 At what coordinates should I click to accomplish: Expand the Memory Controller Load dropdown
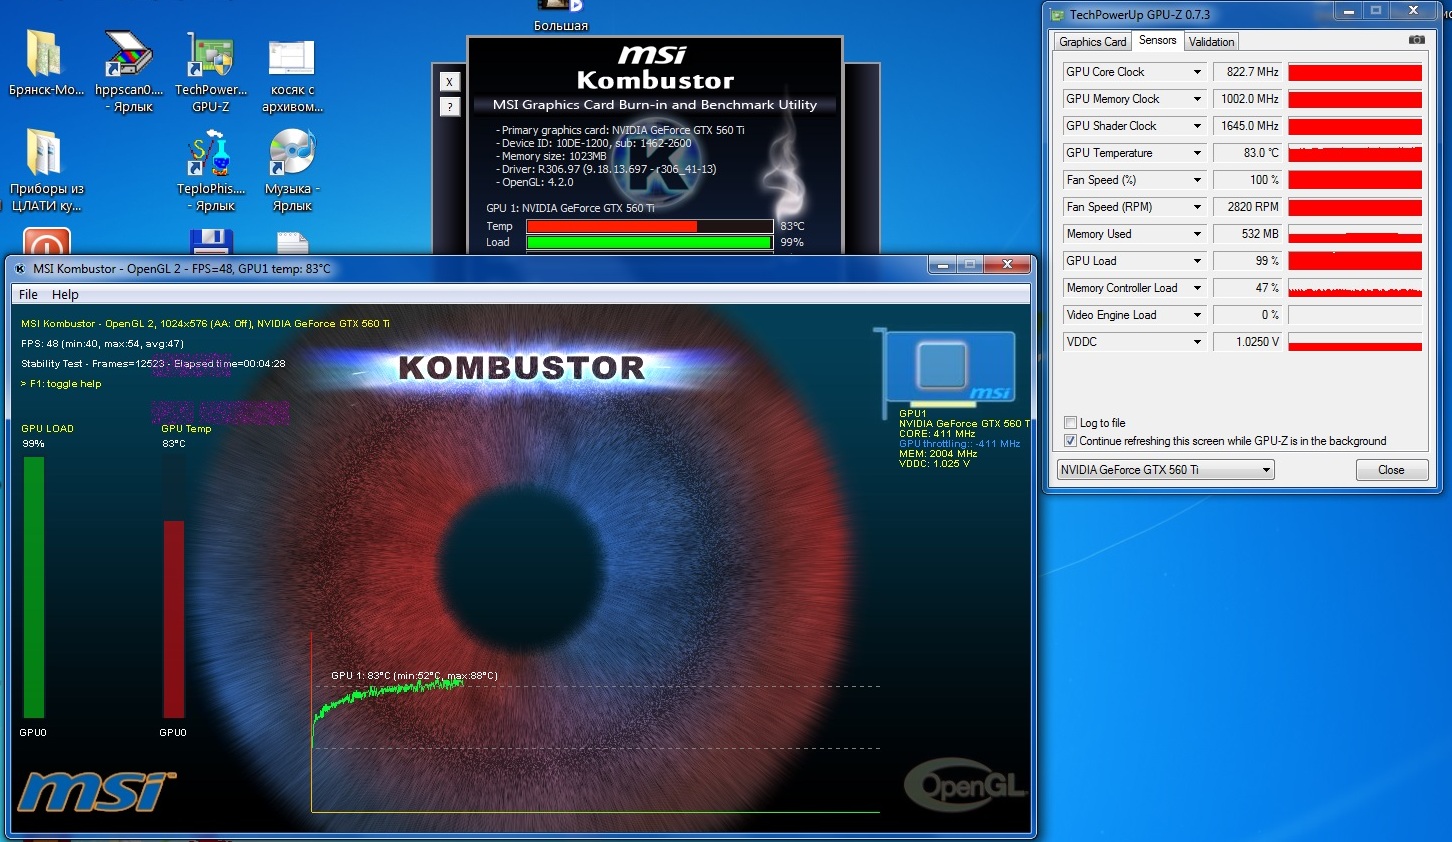(1197, 288)
